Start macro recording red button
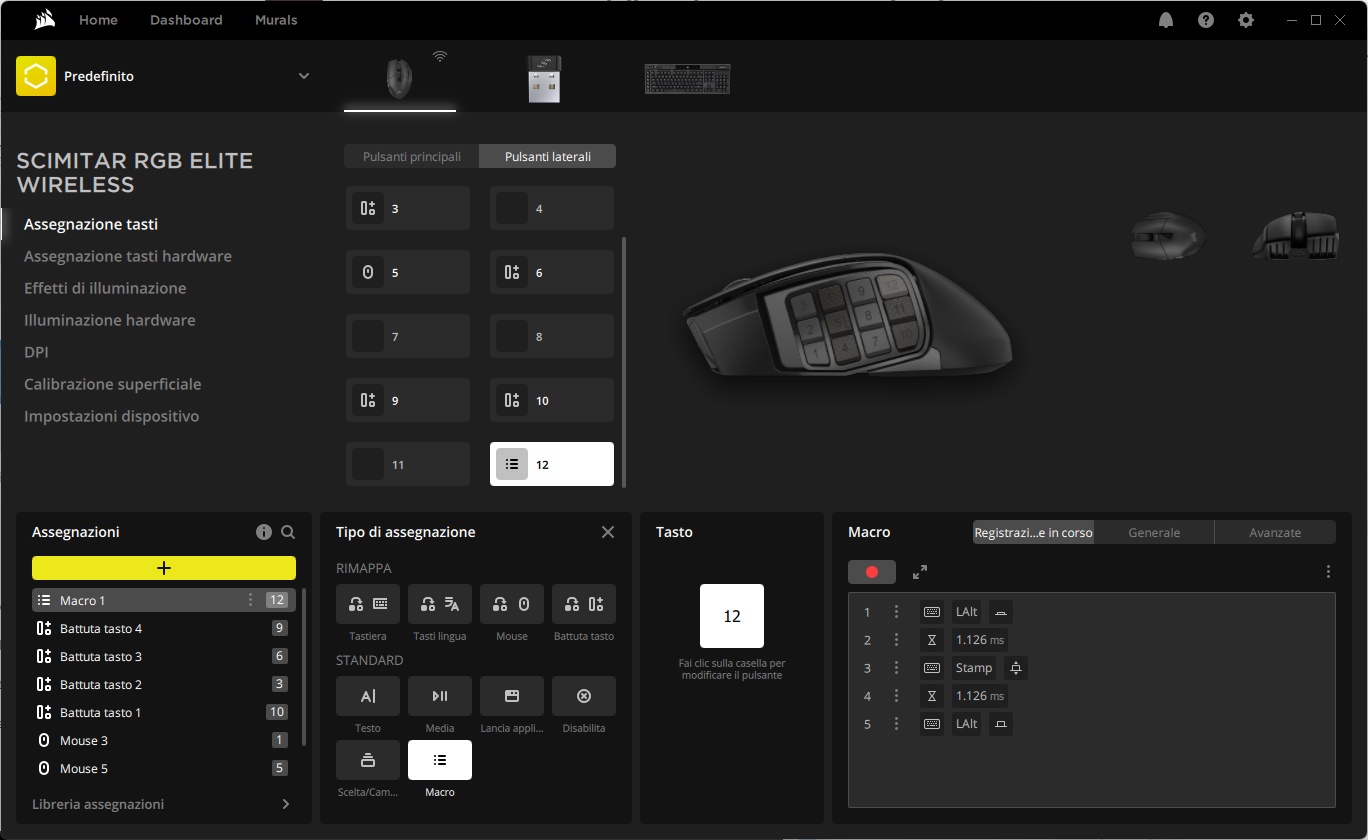 (x=872, y=572)
